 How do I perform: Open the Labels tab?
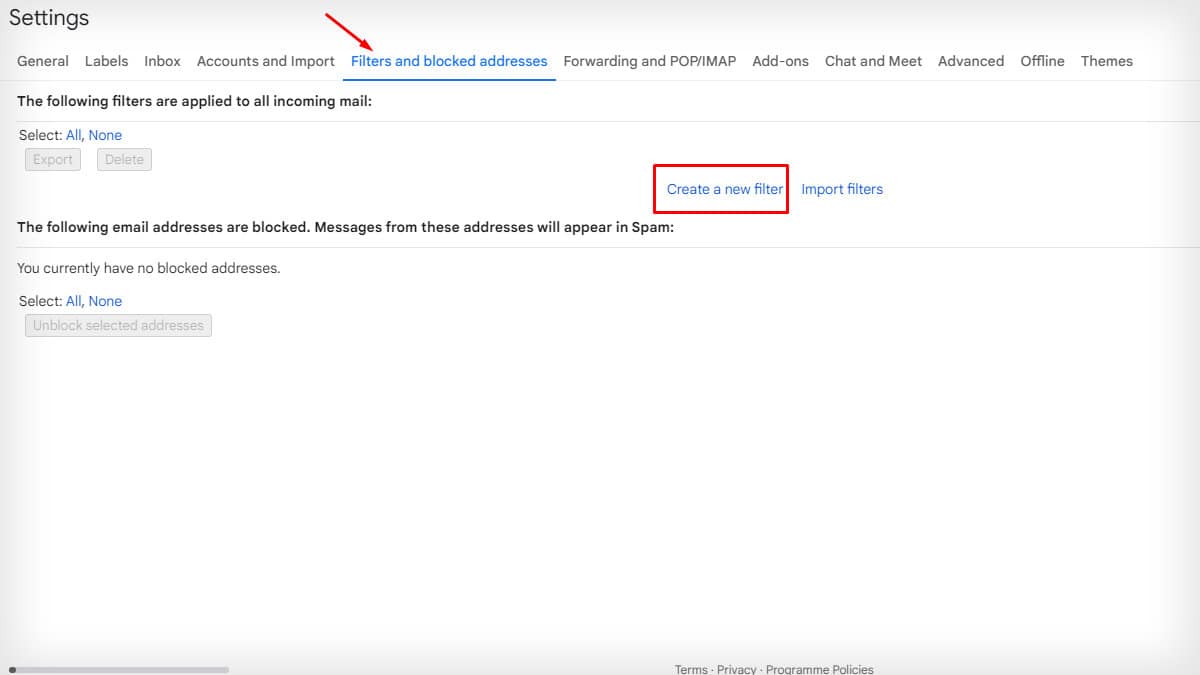[106, 61]
